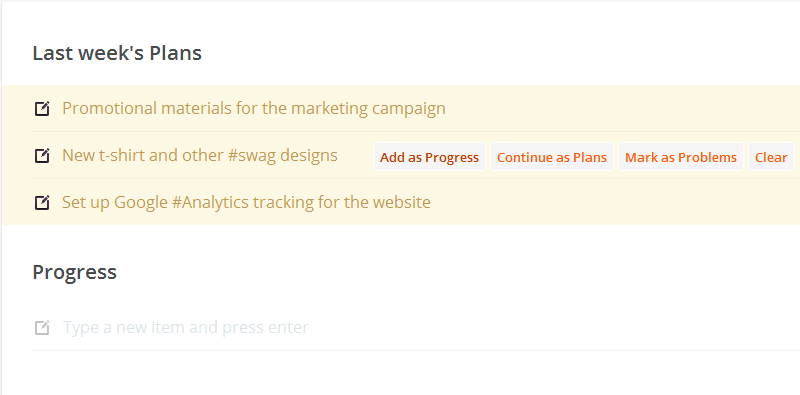
Task: Select the Set up Google plan item text
Action: (x=246, y=202)
